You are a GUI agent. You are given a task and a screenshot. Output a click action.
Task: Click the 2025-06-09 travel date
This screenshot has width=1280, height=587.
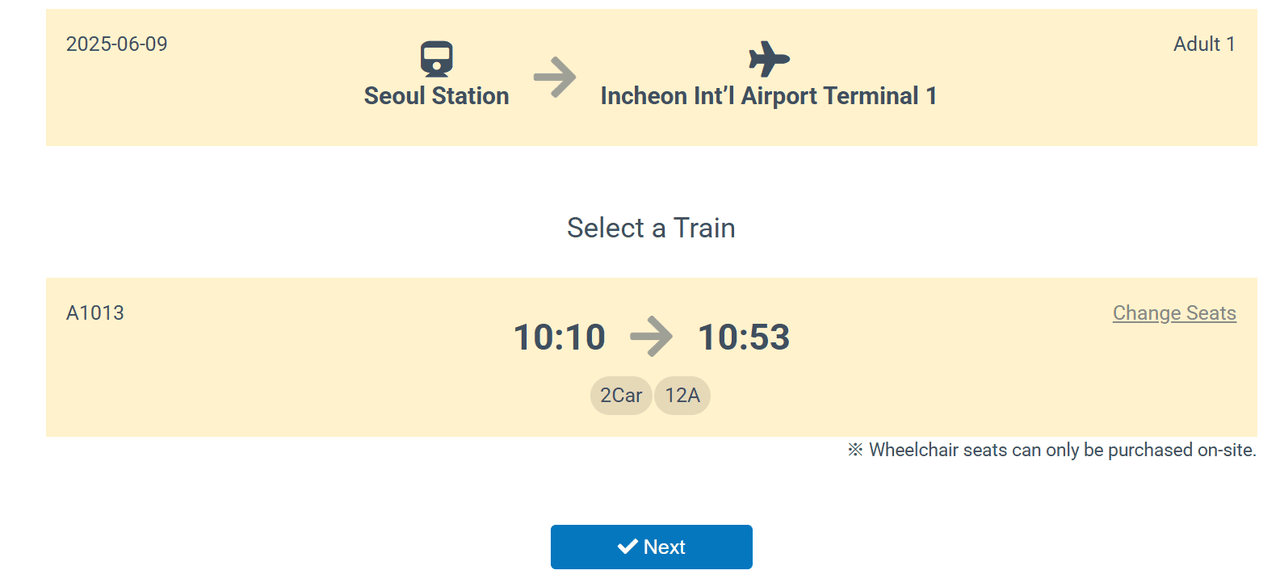click(x=117, y=44)
